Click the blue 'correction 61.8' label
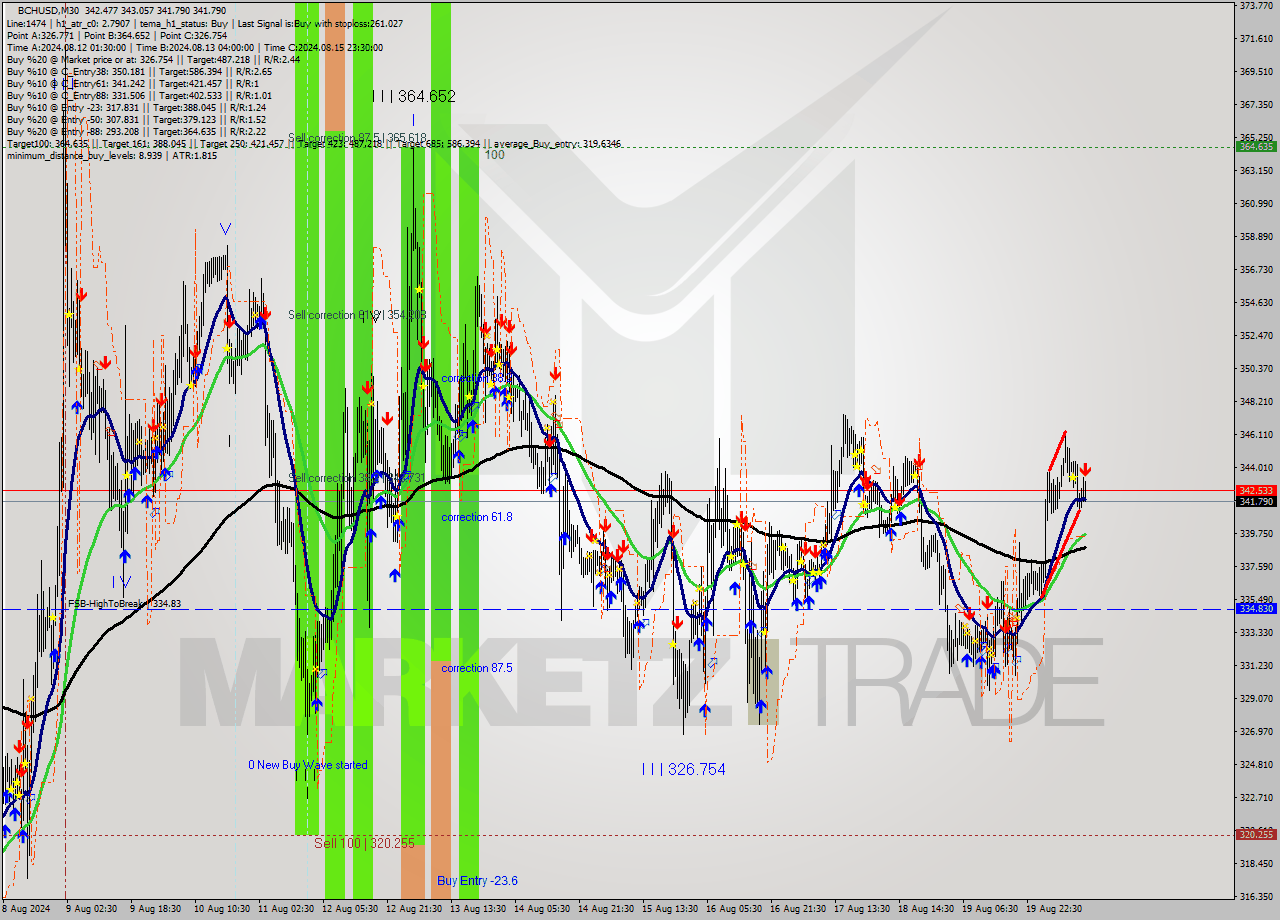 point(477,517)
